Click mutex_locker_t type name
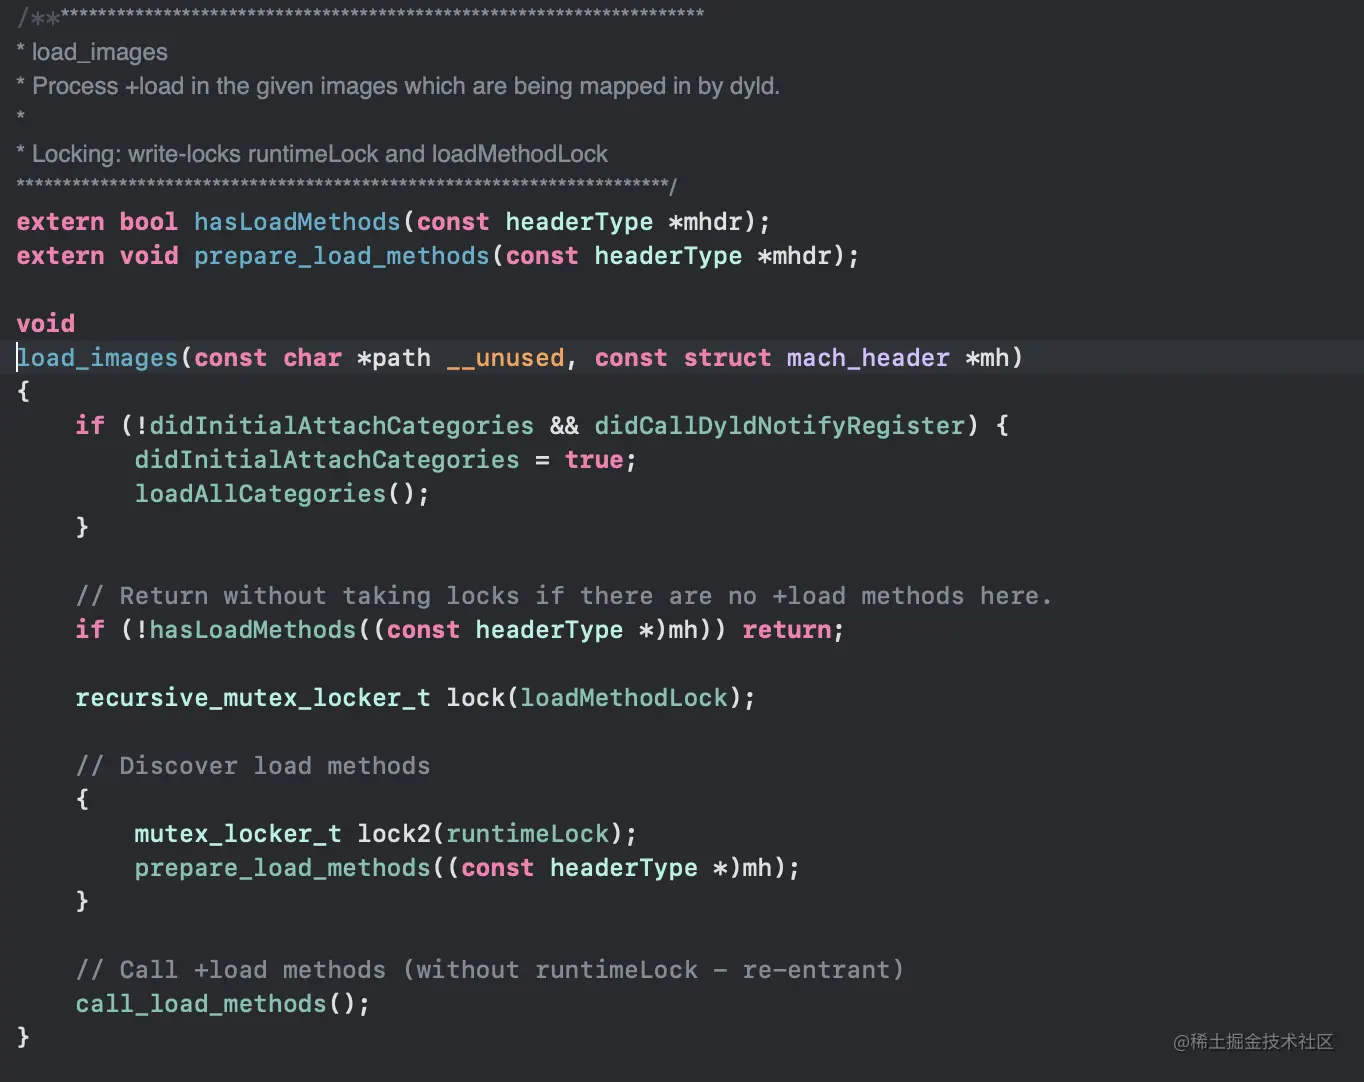Image resolution: width=1364 pixels, height=1082 pixels. pyautogui.click(x=238, y=834)
